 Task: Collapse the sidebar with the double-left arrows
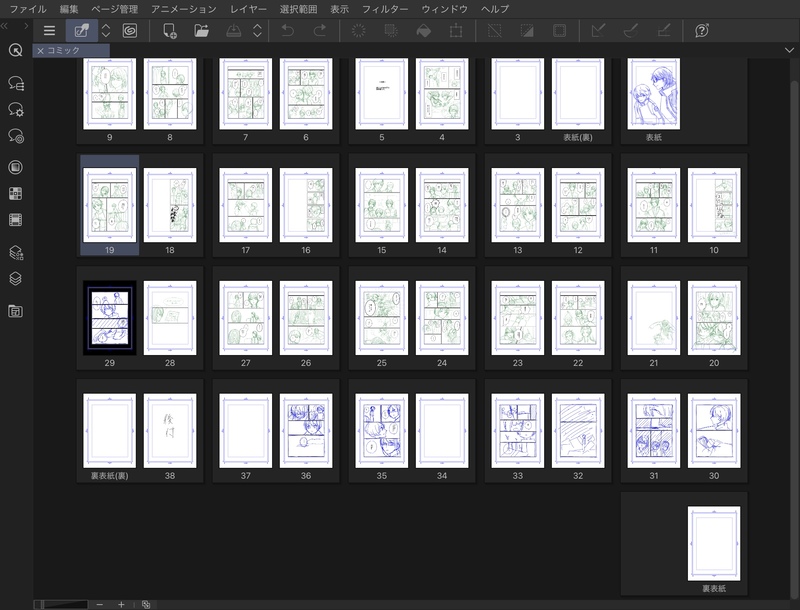click(x=5, y=26)
